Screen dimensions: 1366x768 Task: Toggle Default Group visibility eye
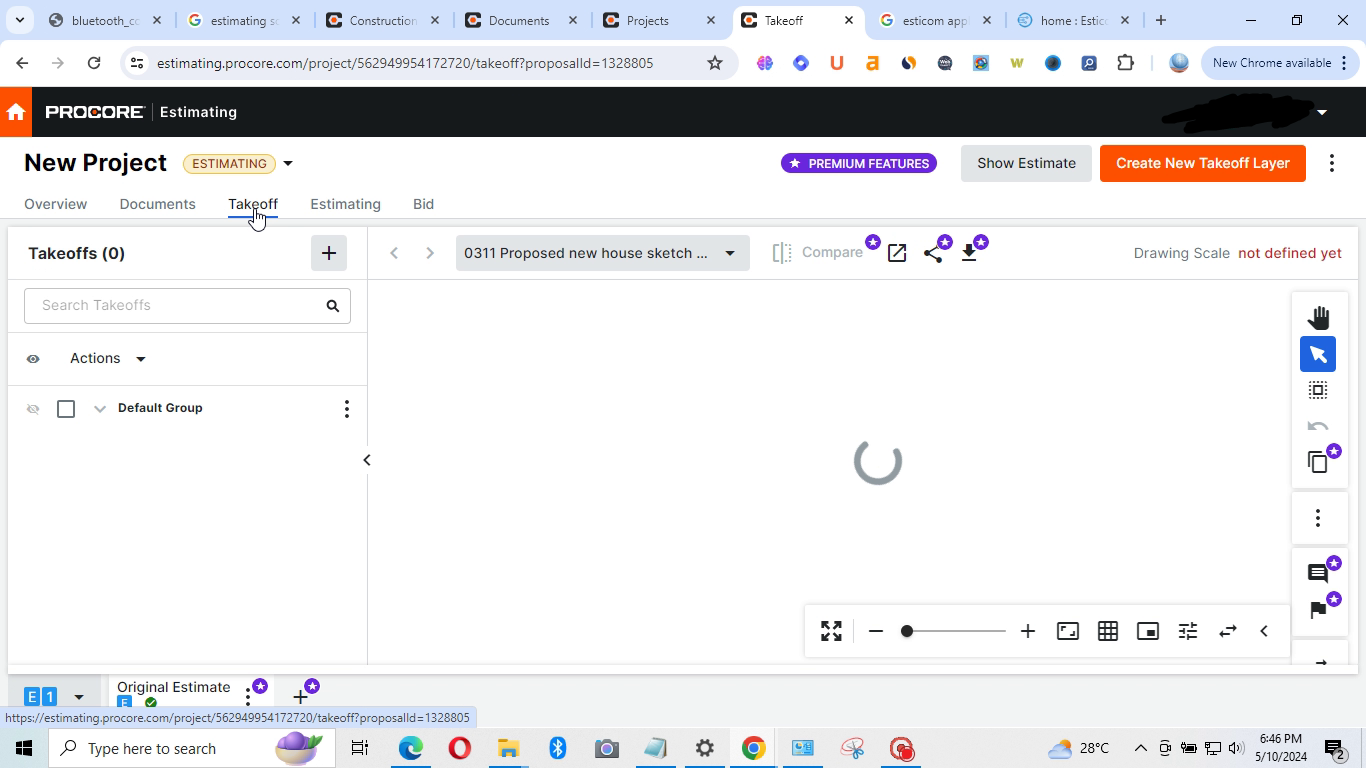coord(33,409)
